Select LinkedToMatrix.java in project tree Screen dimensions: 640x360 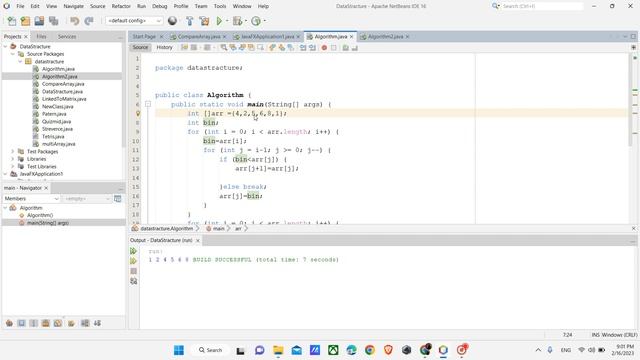(x=64, y=99)
